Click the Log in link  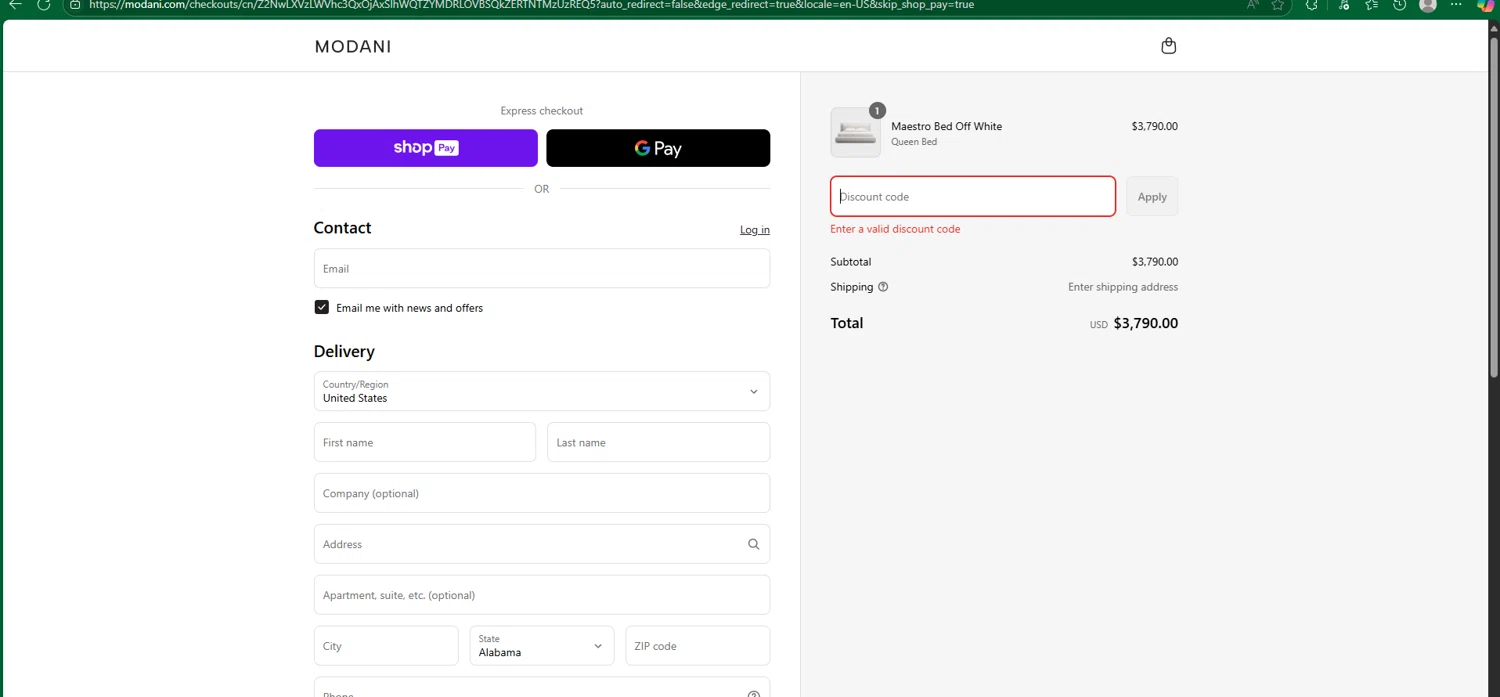(755, 230)
